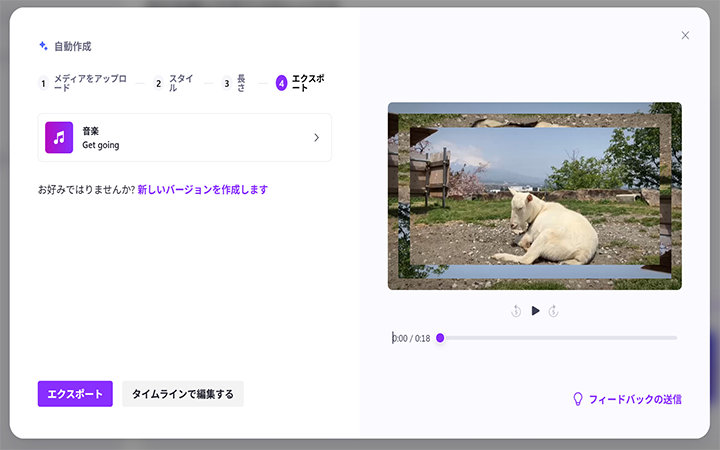
Task: Click the auto-create sparkle icon
Action: [44, 46]
